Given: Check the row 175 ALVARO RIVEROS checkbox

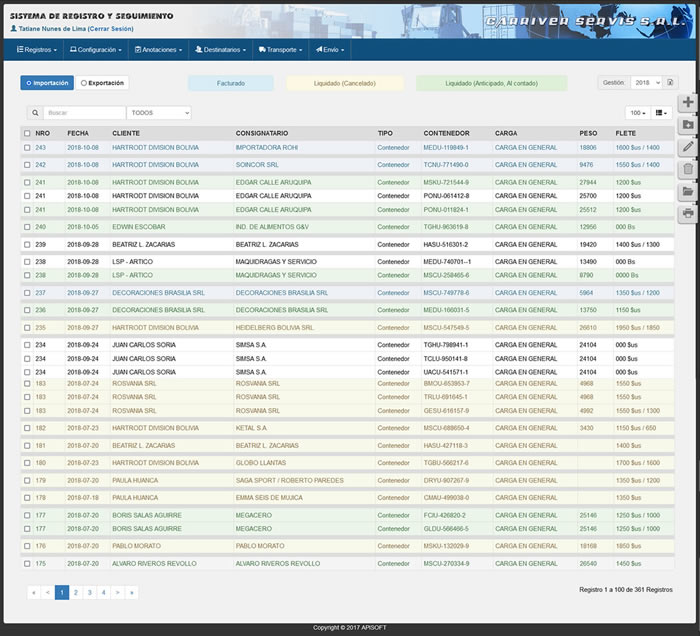Looking at the screenshot, I should pos(27,564).
